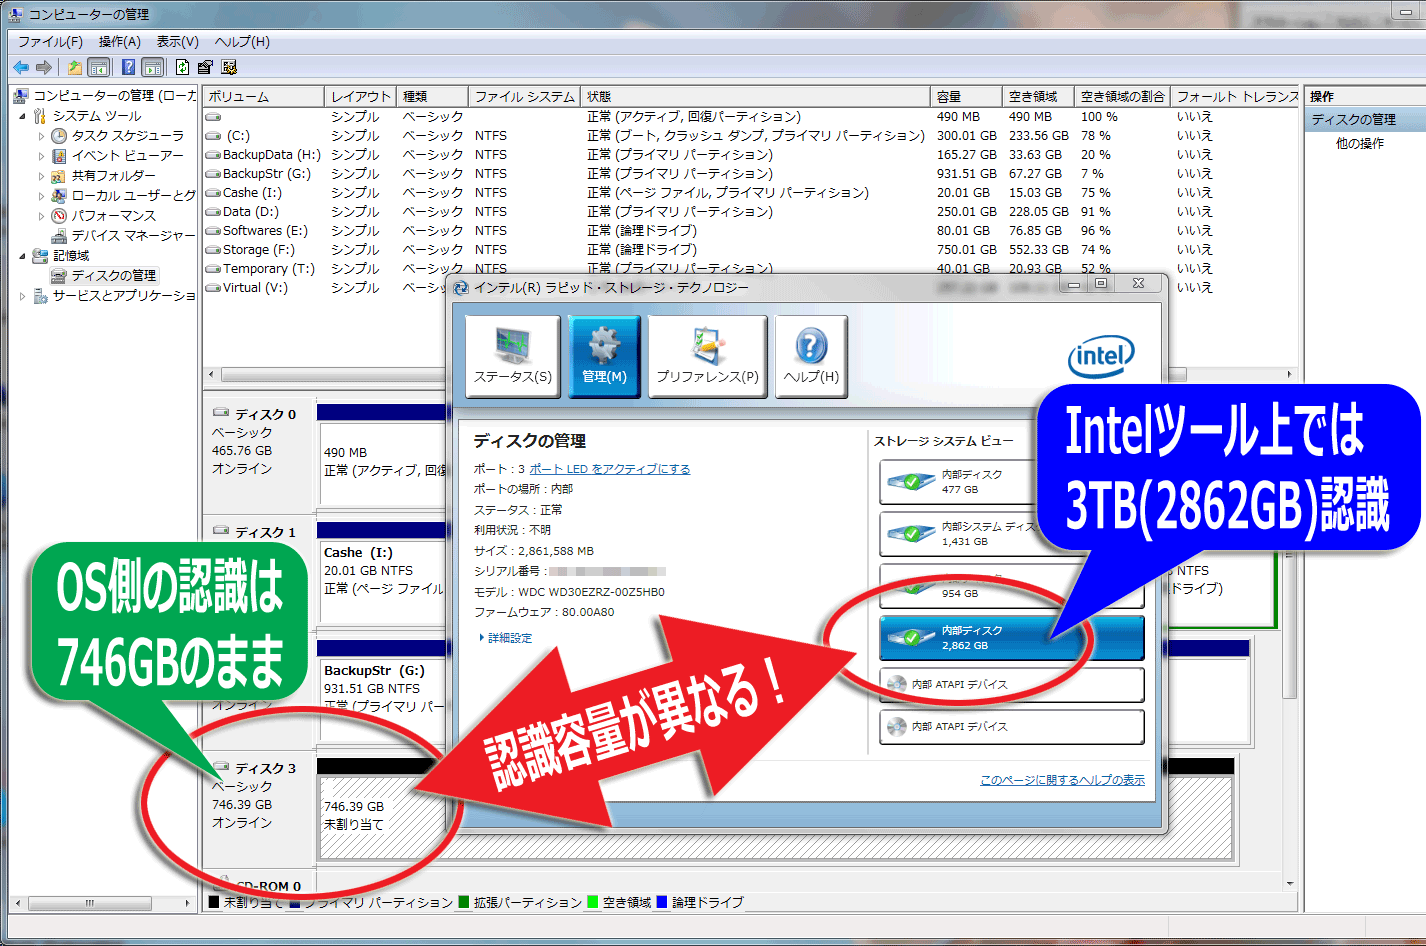Expand the イベント ビューアー tree node
Viewport: 1426px width, 946px height.
41,156
